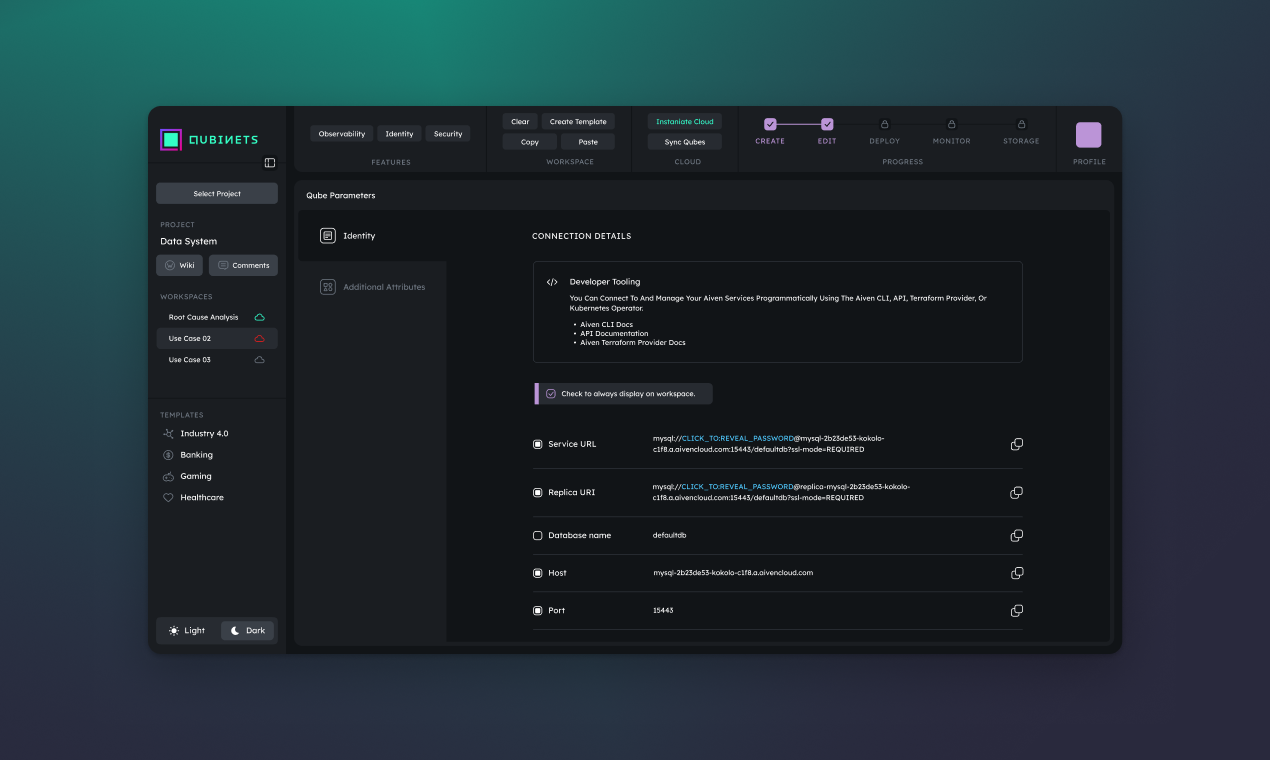Open the Aiven CLI Docs link
Image resolution: width=1270 pixels, height=760 pixels.
click(x=606, y=325)
